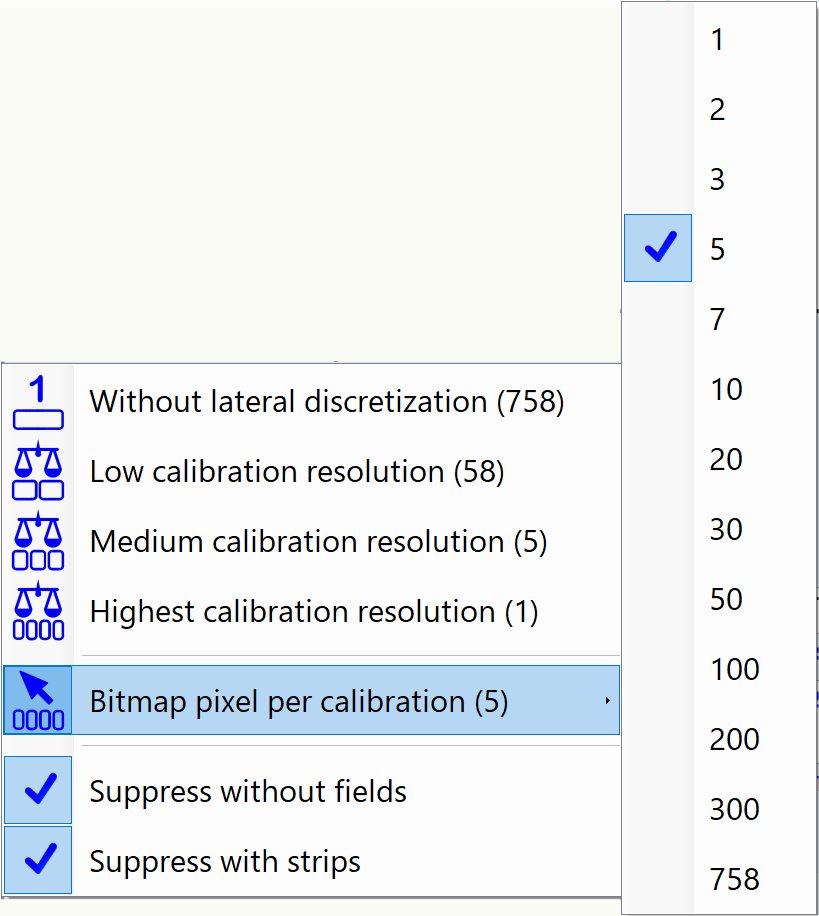Pick Medium calibration resolution (5)
Viewport: 819px width, 916px height.
coord(318,541)
